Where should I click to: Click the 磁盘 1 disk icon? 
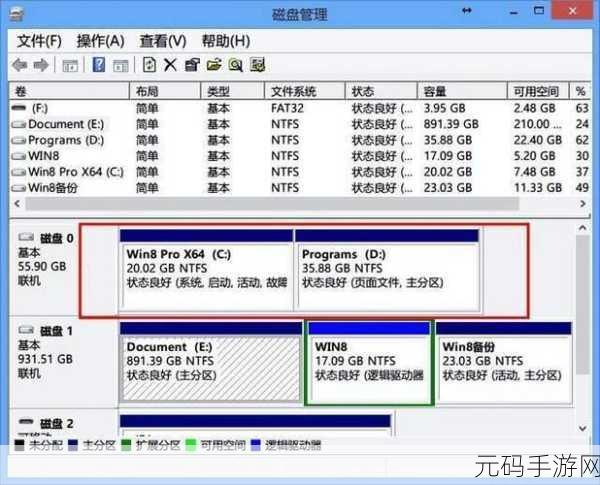pos(26,330)
